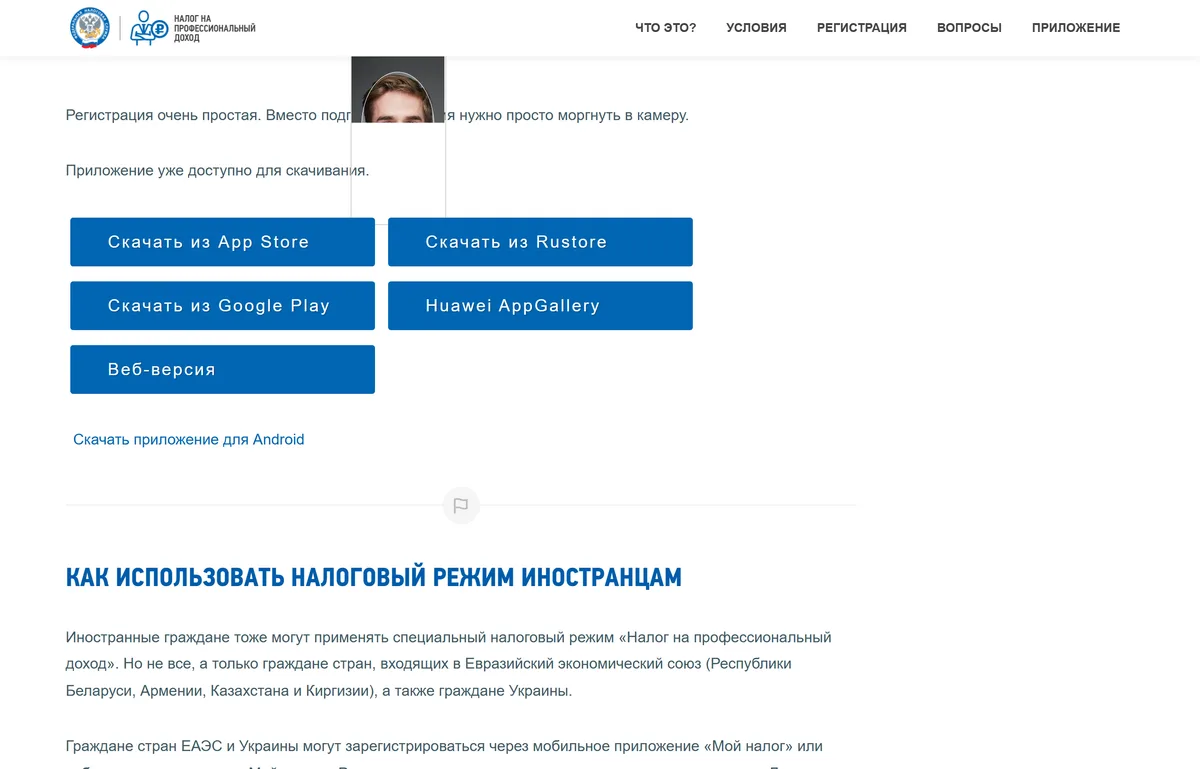Click the paragraph starting with 'Иностранные граждане тоже могут'

click(x=449, y=664)
